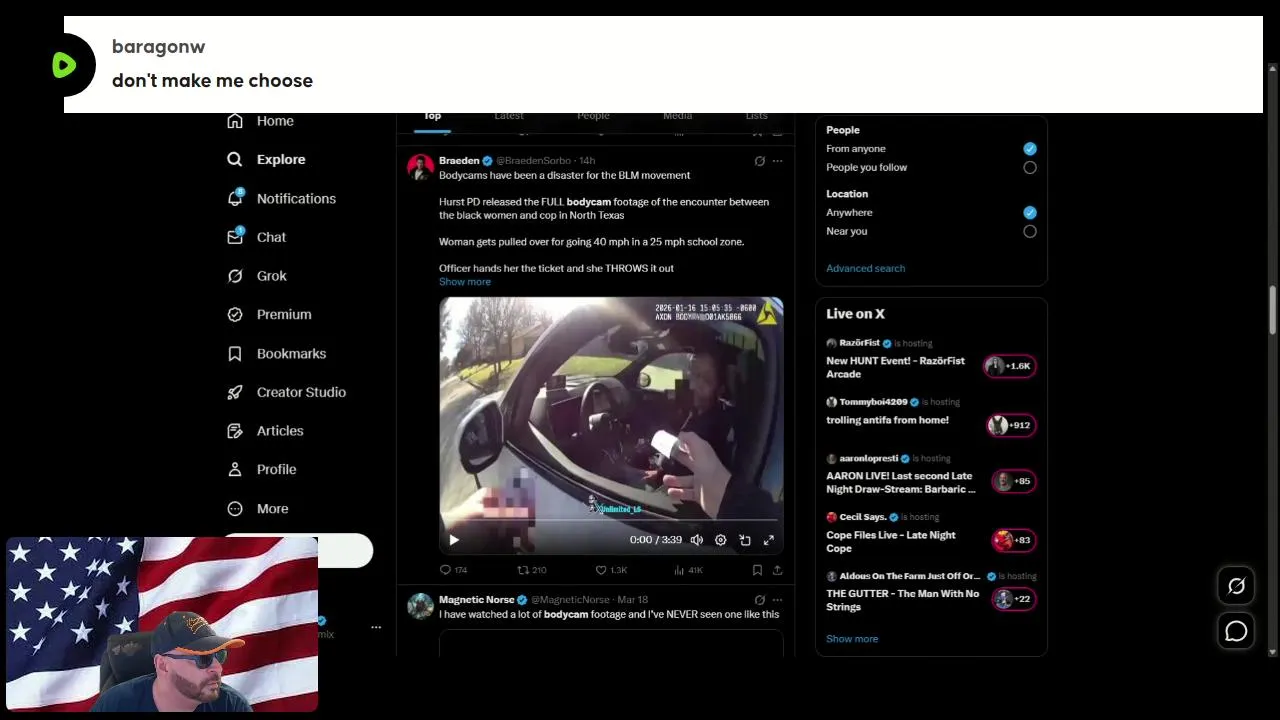
Task: Open the Premium badge icon
Action: 235,314
